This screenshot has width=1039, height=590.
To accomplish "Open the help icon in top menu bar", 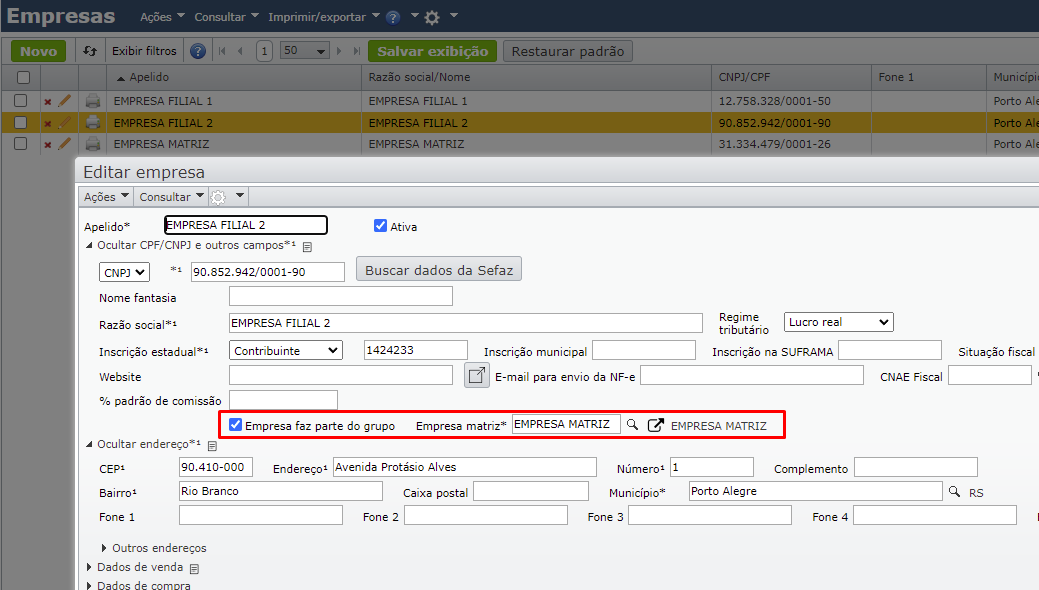I will [393, 17].
